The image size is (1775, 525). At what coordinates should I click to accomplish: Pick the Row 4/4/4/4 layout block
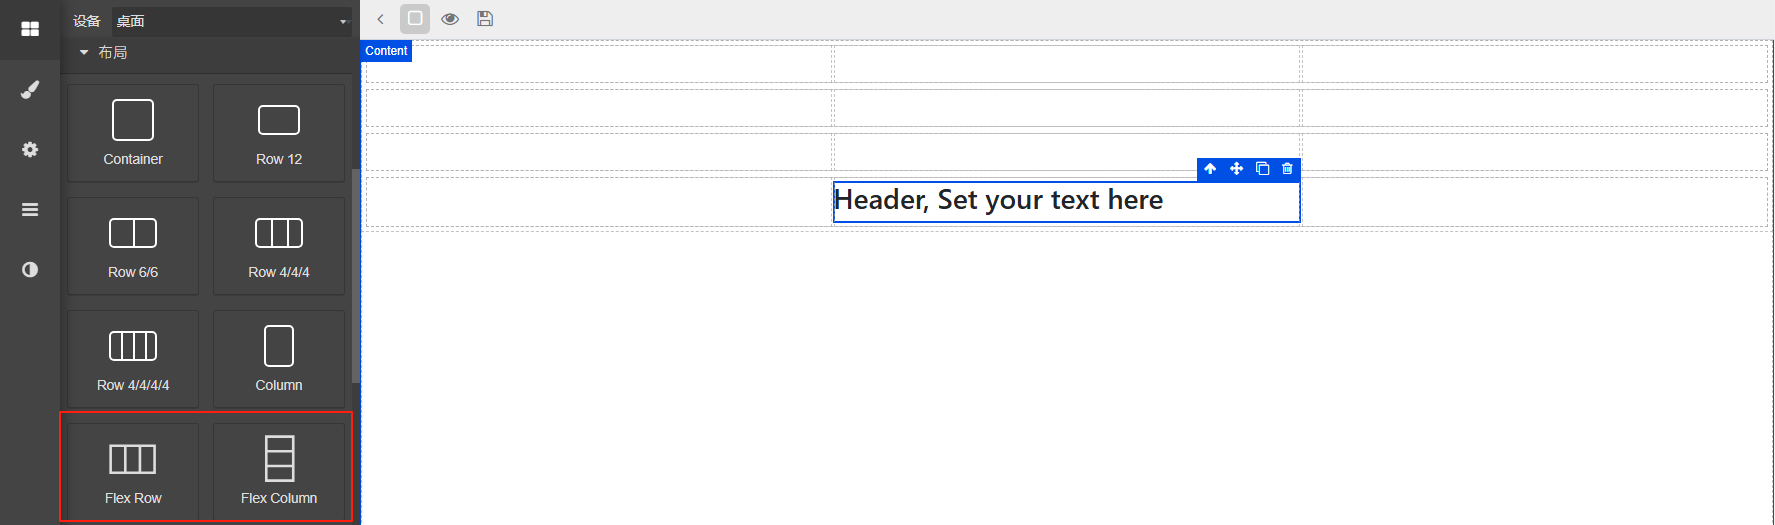pyautogui.click(x=133, y=359)
